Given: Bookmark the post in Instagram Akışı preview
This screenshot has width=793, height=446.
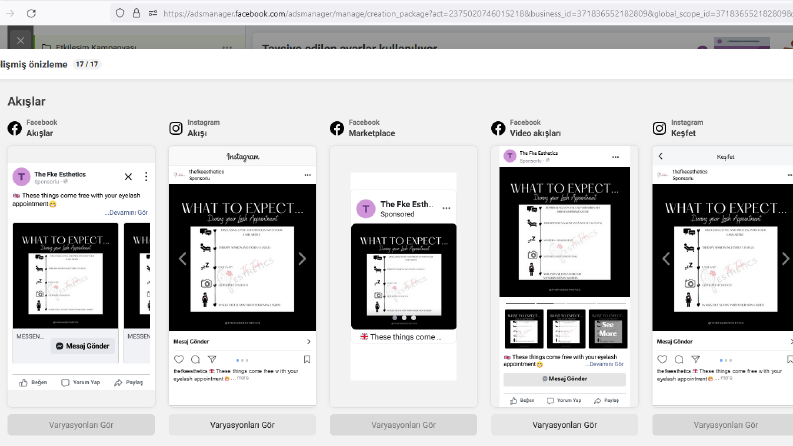Looking at the screenshot, I should coord(307,360).
